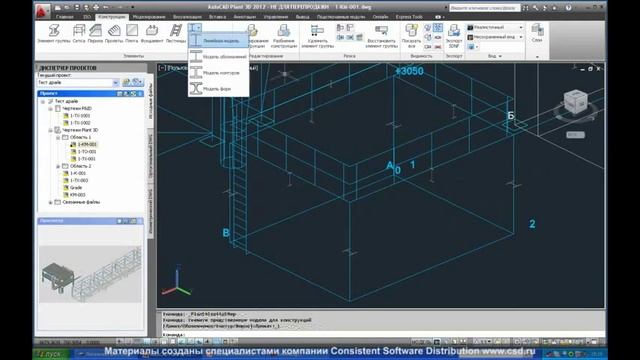This screenshot has height=360, width=640.
Task: Switch to the Моделирование ribbon tab
Action: click(149, 17)
